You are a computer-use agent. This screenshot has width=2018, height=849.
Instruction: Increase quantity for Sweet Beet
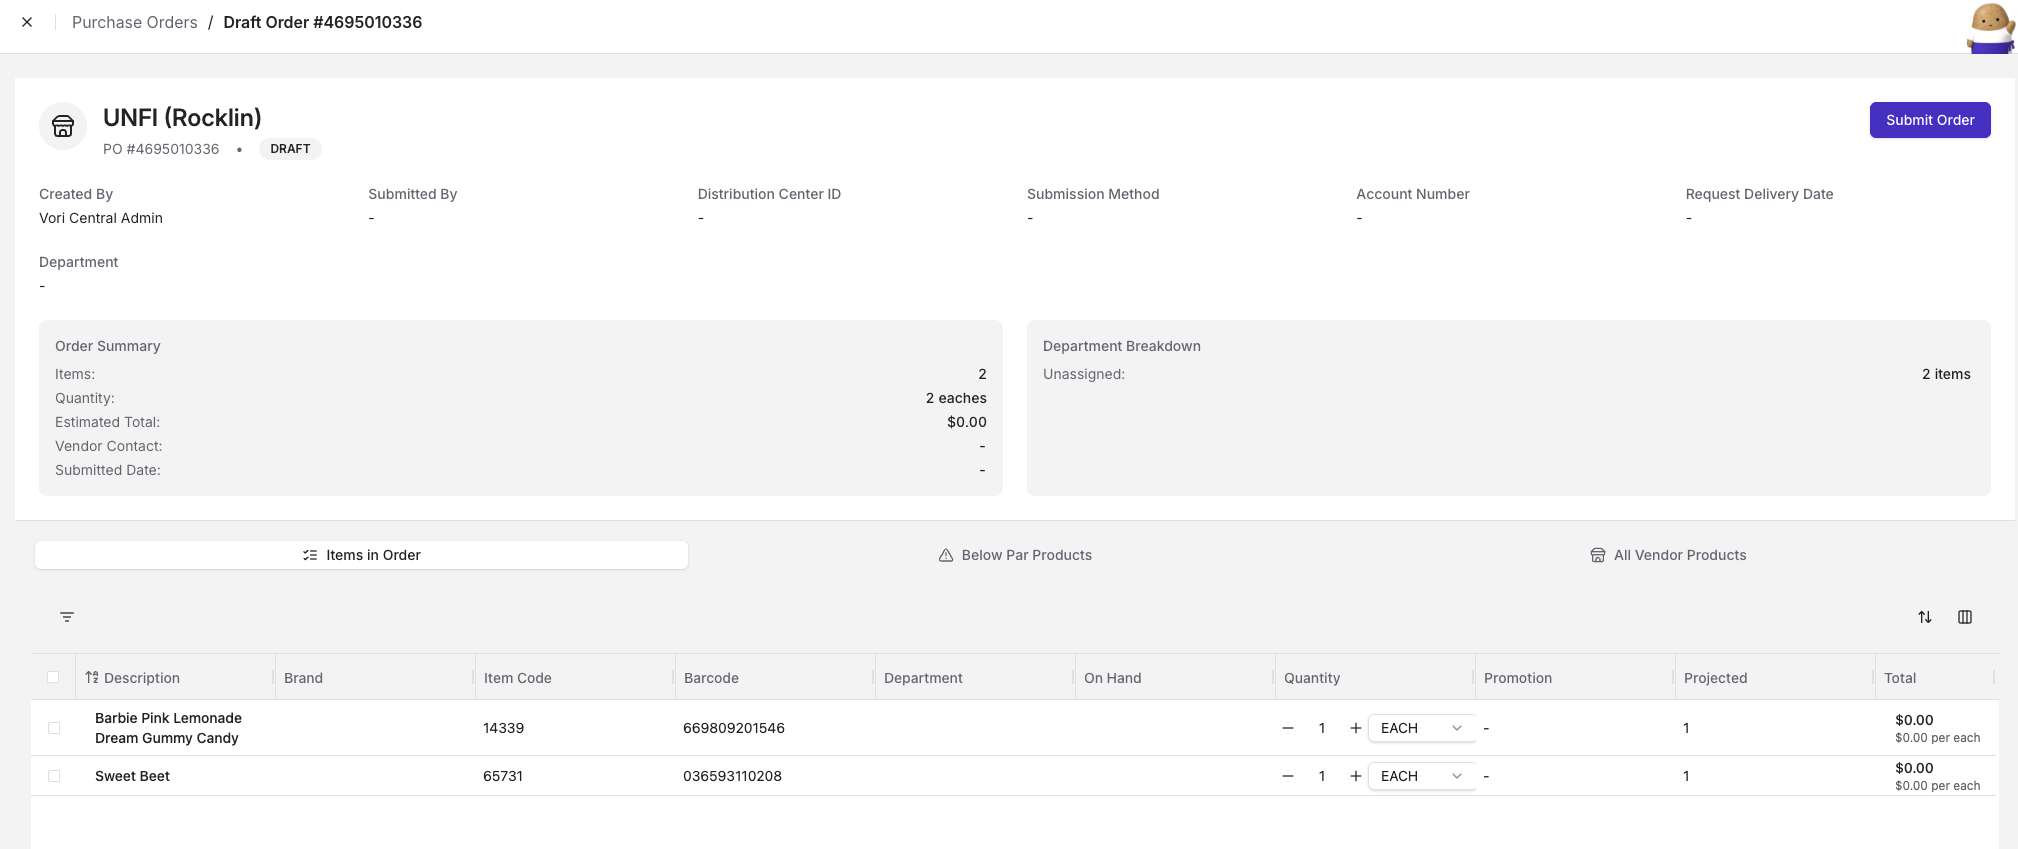pos(1355,776)
